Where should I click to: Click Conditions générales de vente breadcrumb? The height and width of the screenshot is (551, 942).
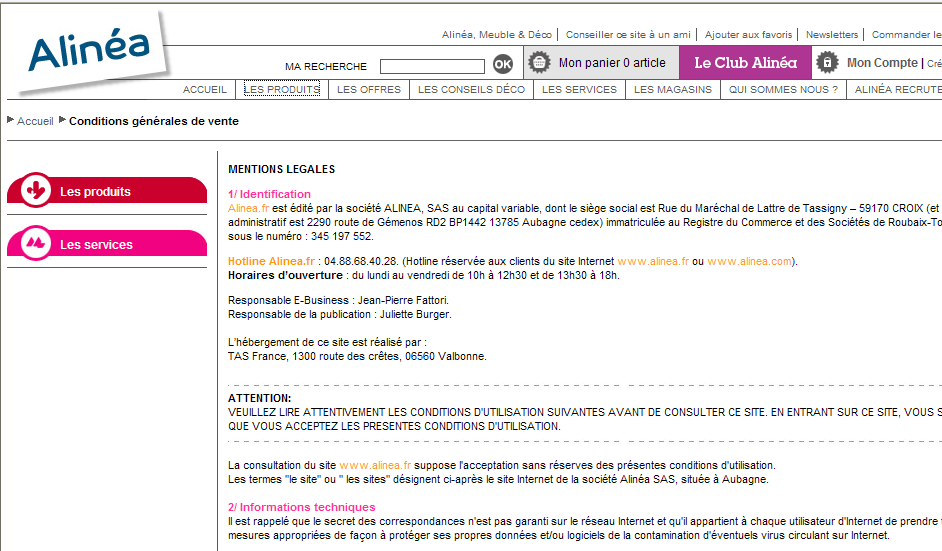tap(154, 121)
